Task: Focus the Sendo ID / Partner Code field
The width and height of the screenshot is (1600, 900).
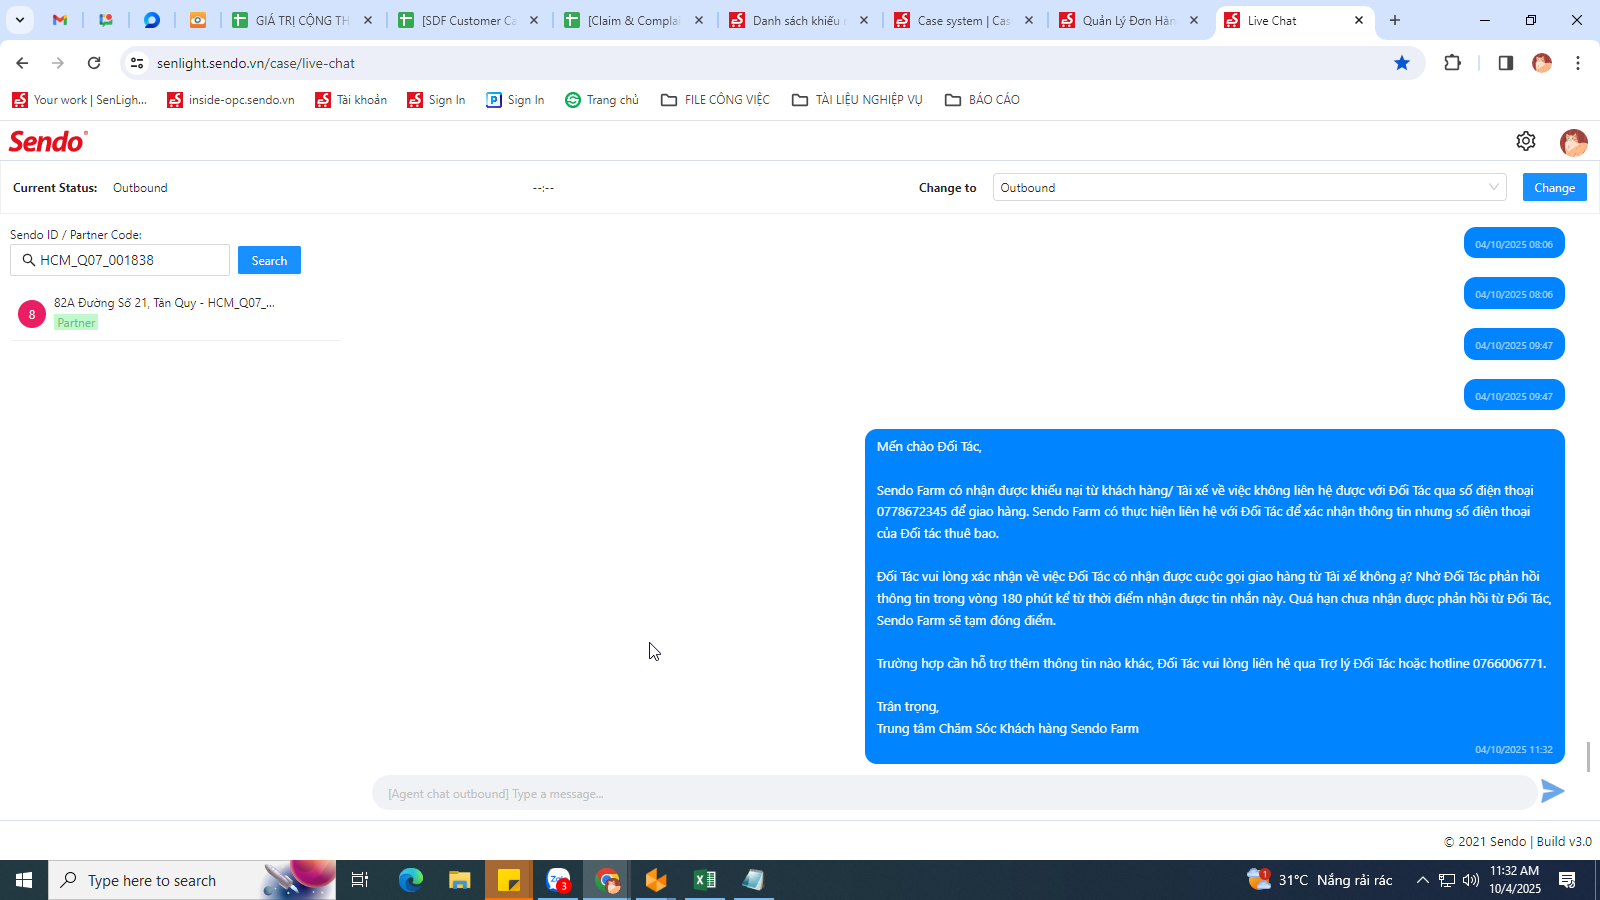Action: pyautogui.click(x=120, y=260)
